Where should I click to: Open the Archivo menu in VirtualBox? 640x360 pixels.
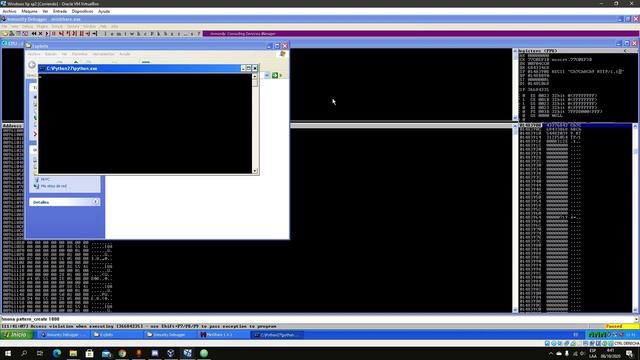point(9,11)
